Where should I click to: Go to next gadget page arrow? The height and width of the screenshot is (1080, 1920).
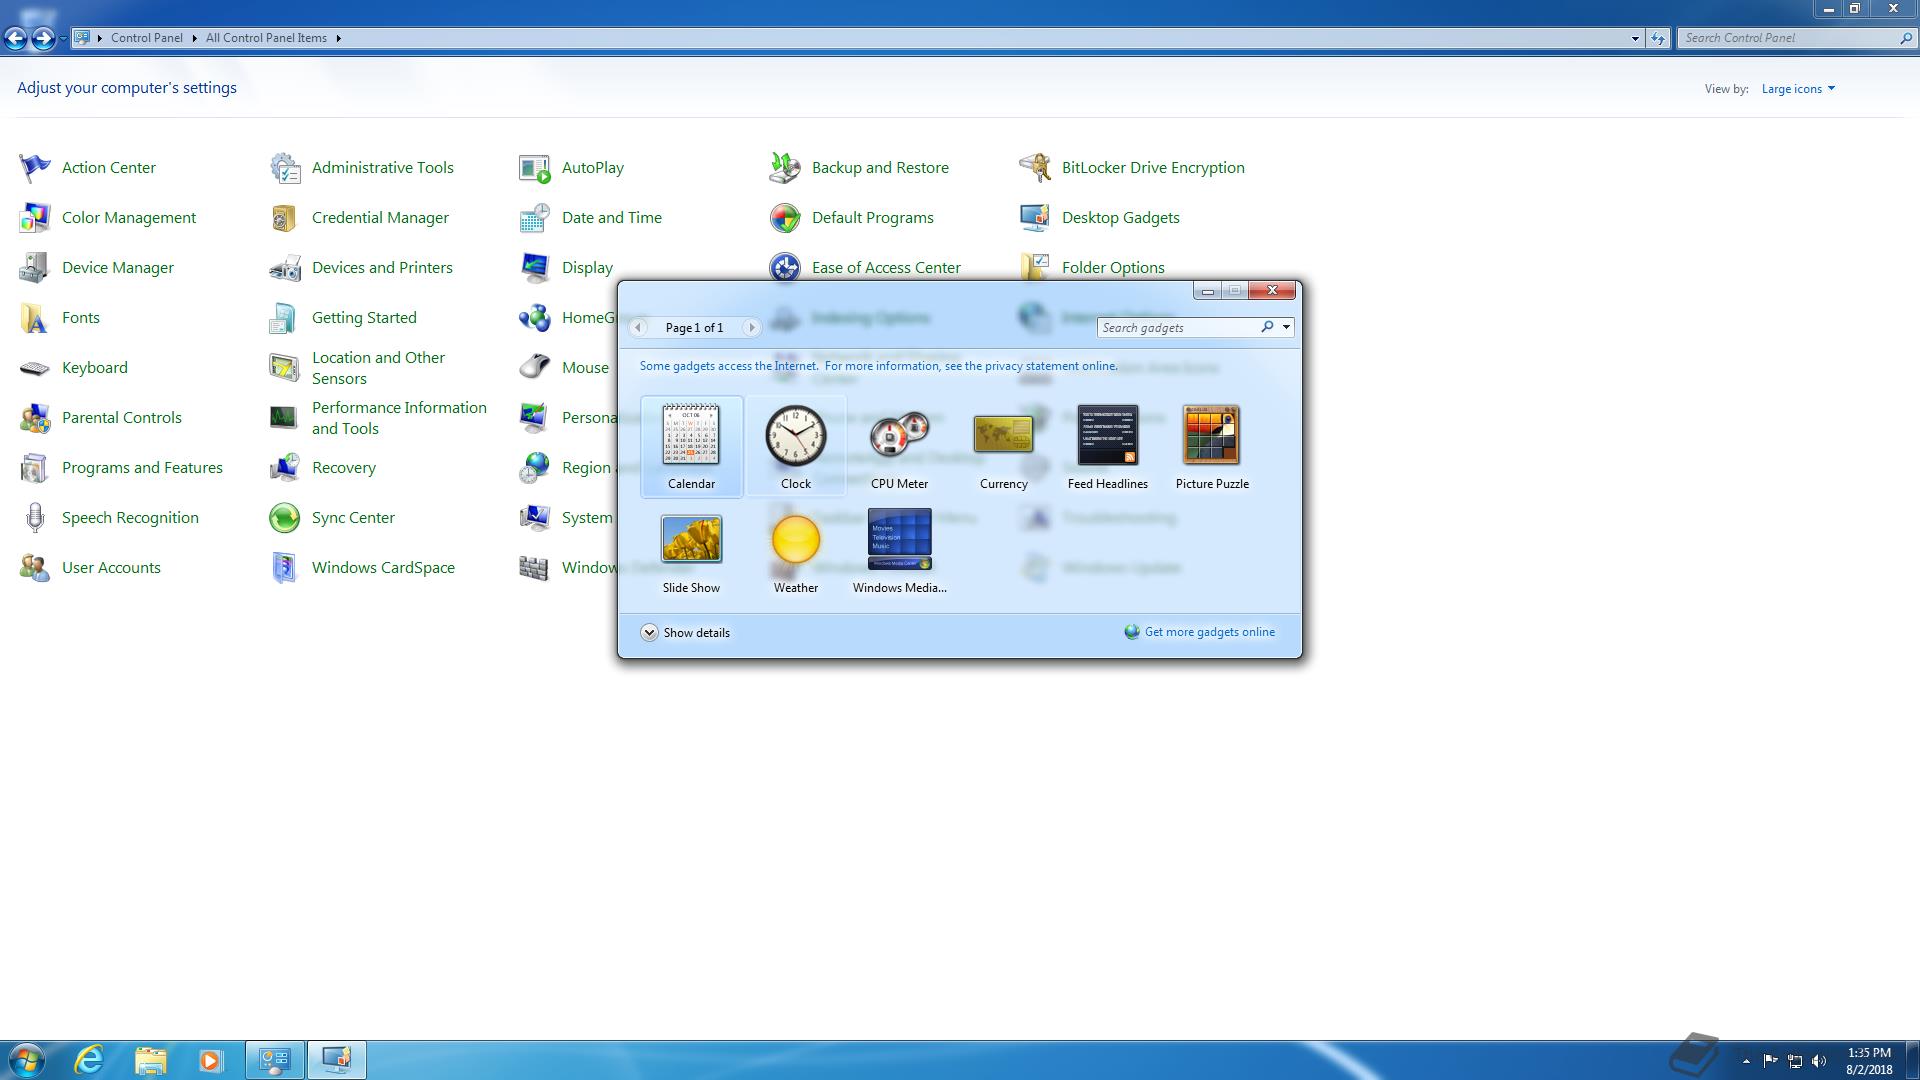(751, 327)
